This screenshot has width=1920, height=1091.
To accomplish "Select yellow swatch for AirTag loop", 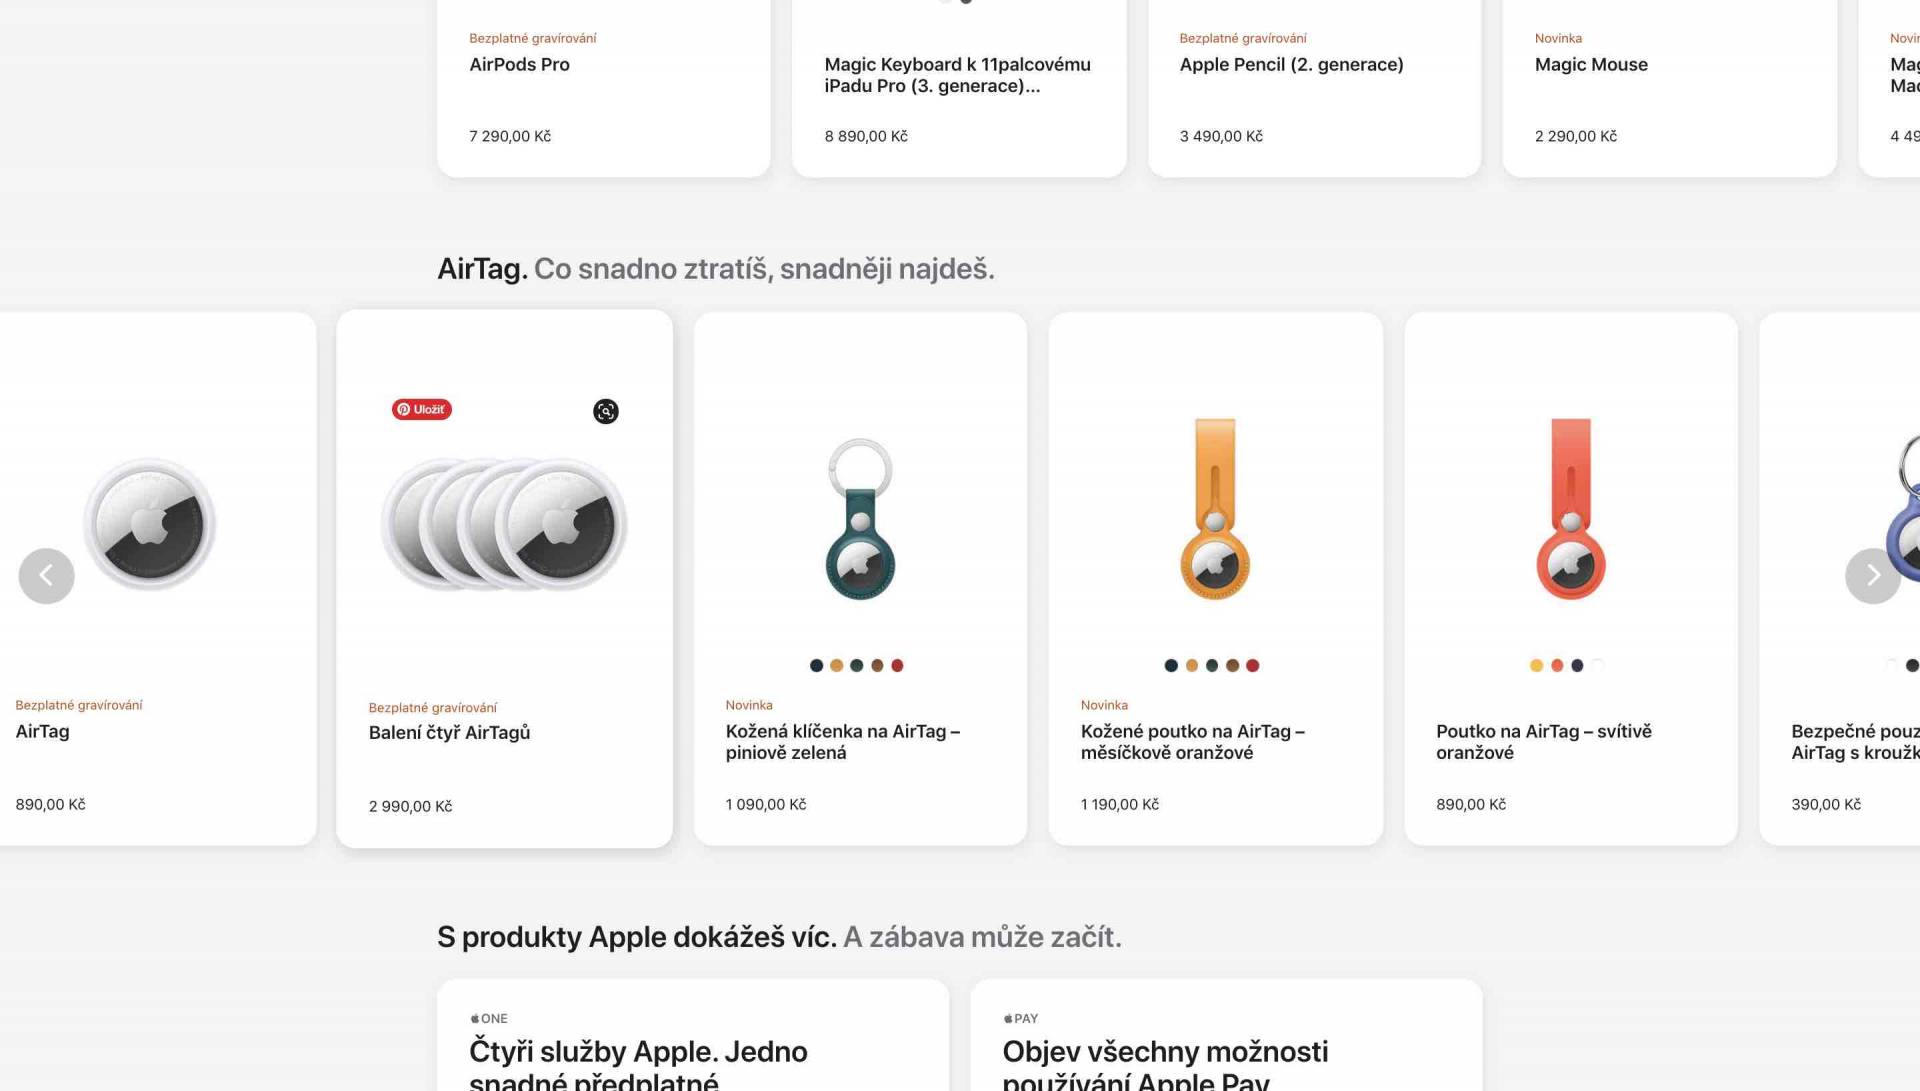I will coord(1536,666).
